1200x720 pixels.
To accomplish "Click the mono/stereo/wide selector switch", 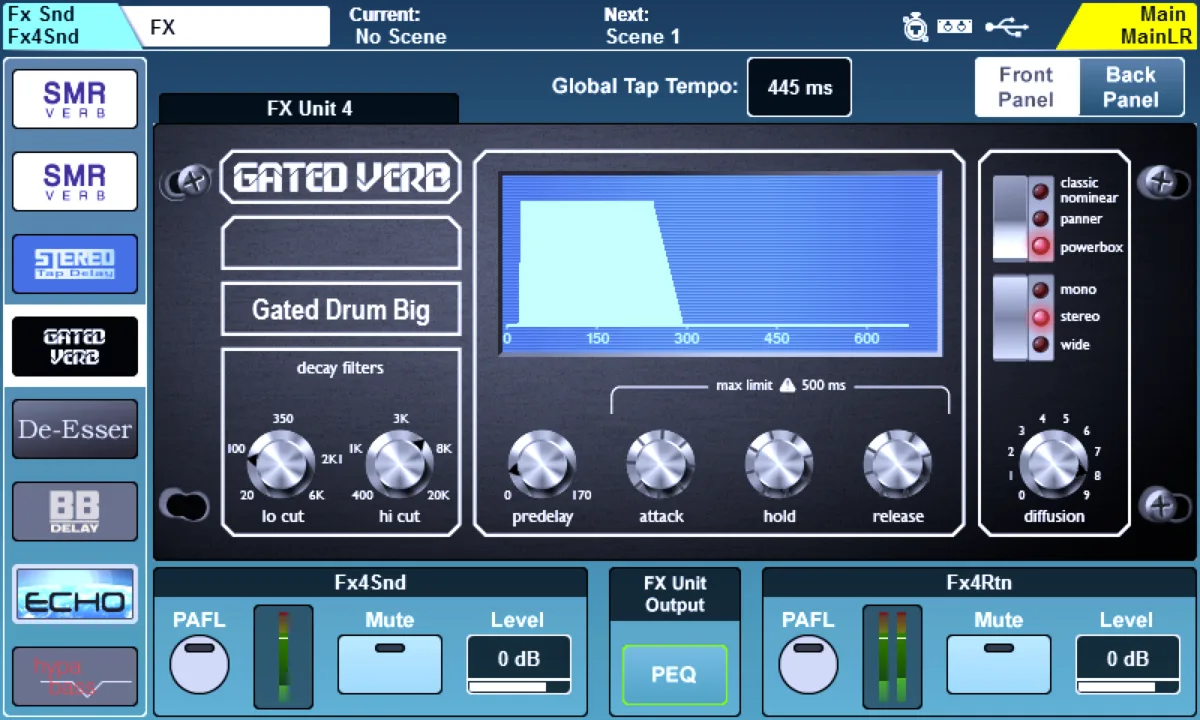I will (1010, 317).
